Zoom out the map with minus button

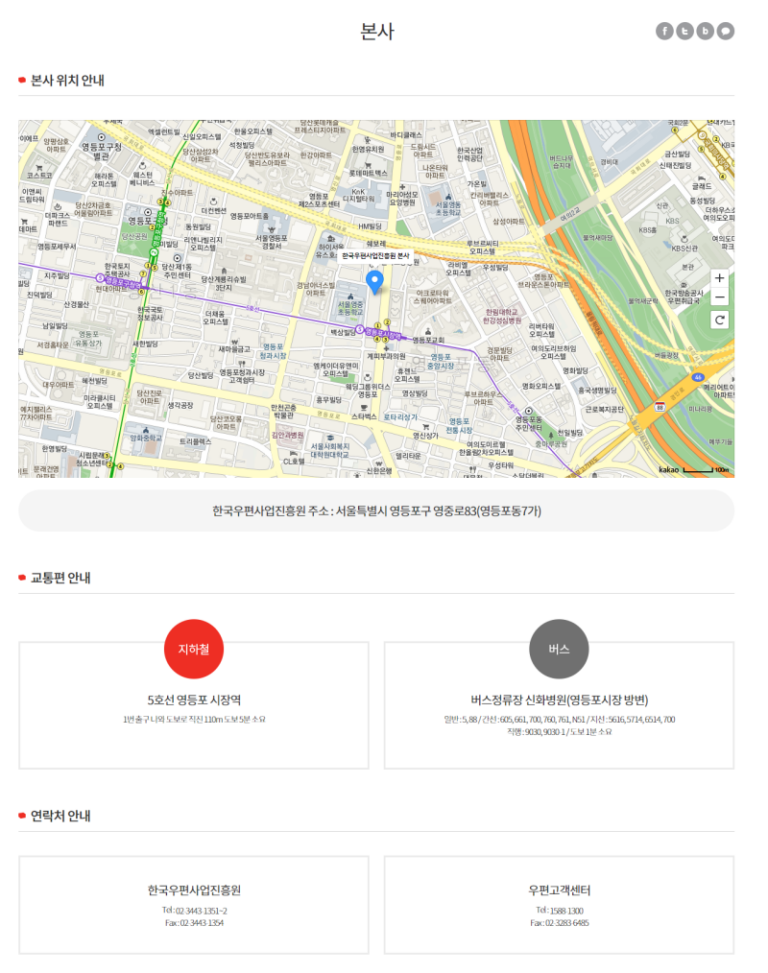(x=720, y=297)
